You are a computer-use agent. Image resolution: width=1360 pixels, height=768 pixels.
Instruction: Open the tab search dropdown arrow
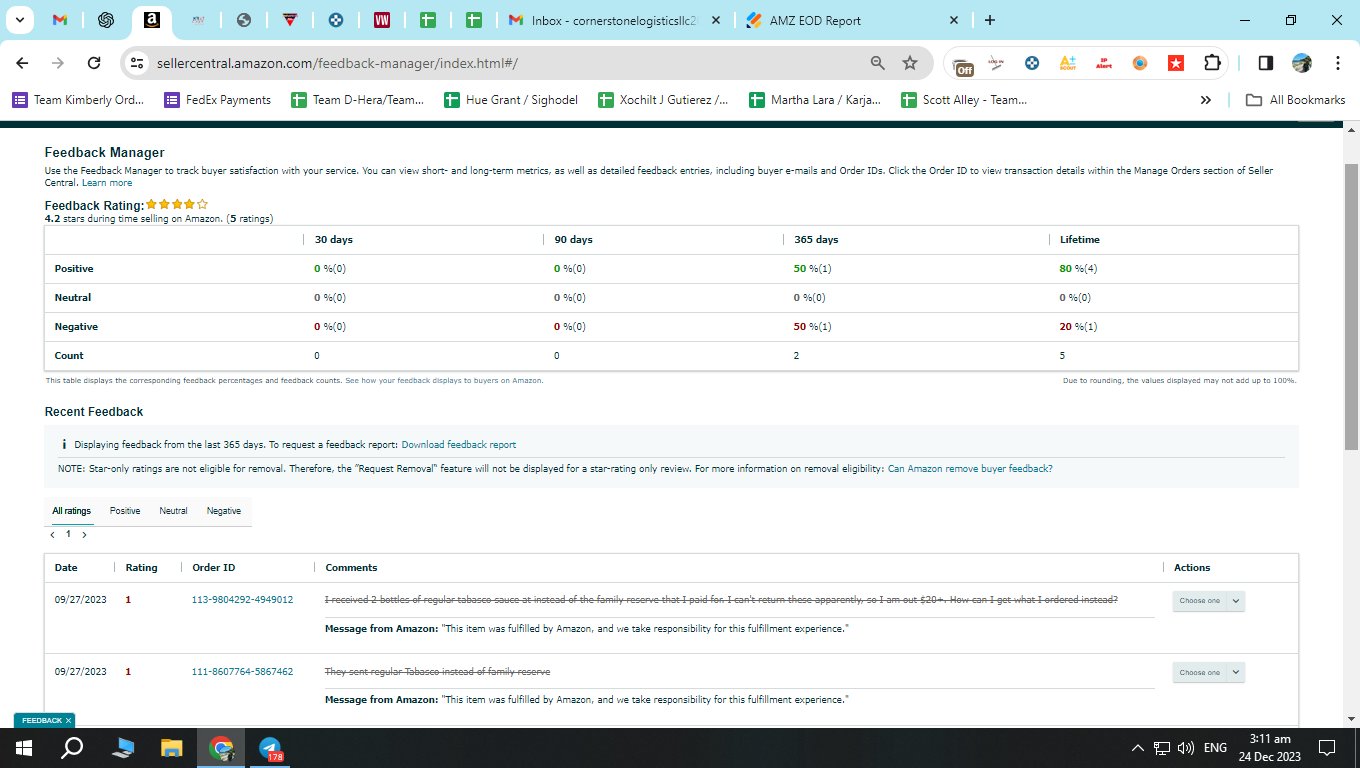coord(18,20)
